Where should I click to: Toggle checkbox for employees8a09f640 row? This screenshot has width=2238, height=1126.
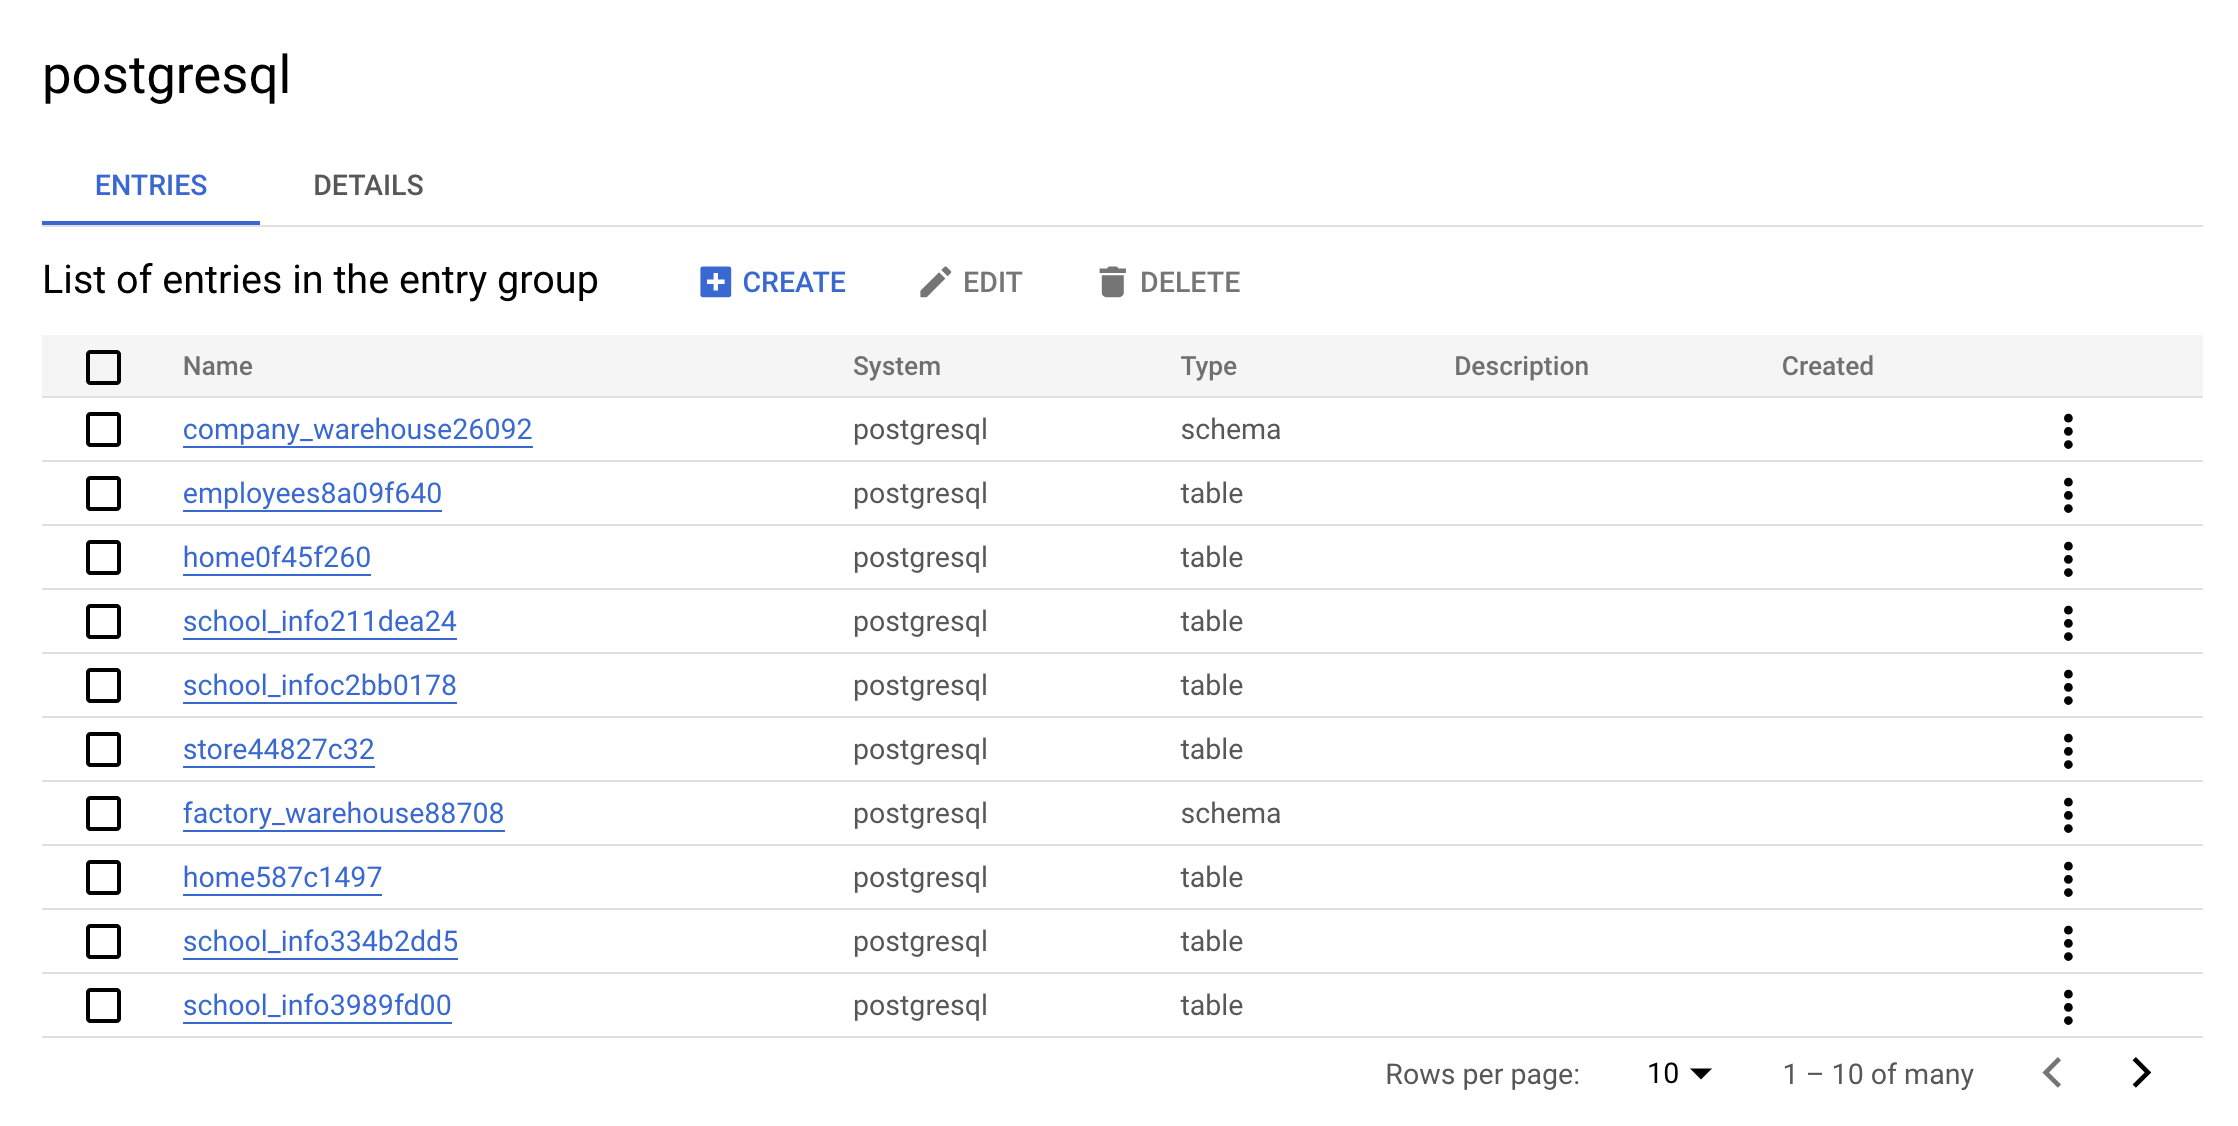pyautogui.click(x=102, y=493)
